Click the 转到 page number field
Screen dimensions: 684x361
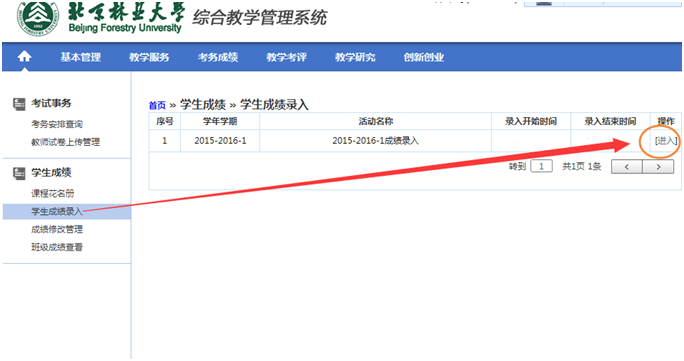pyautogui.click(x=541, y=166)
